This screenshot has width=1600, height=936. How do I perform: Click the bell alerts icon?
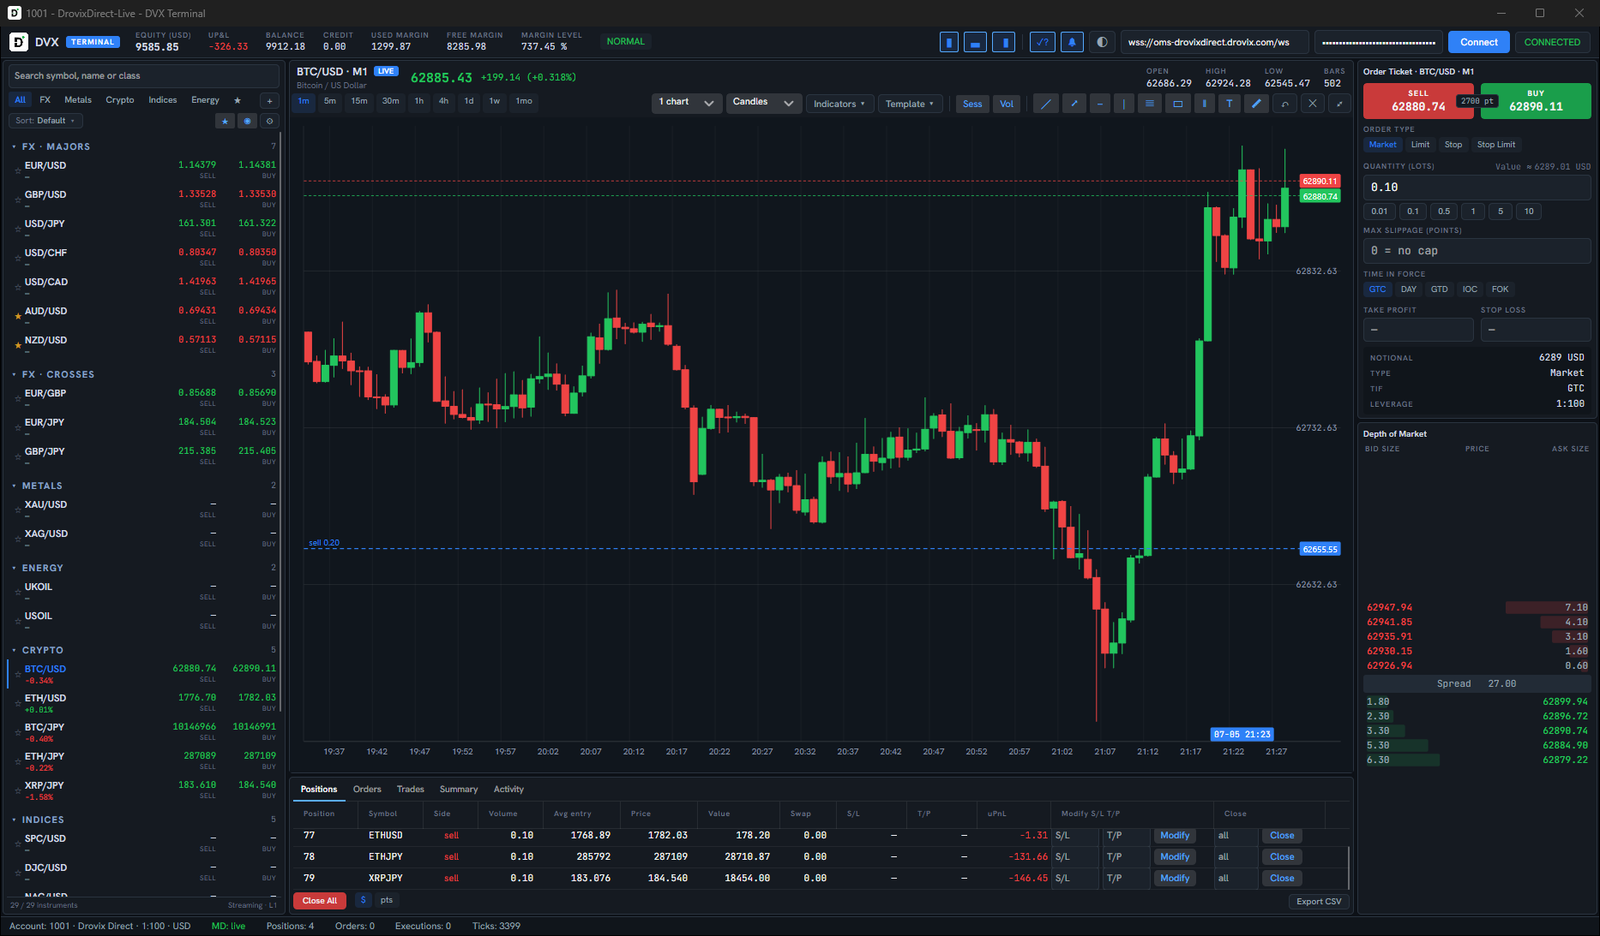[x=1072, y=42]
